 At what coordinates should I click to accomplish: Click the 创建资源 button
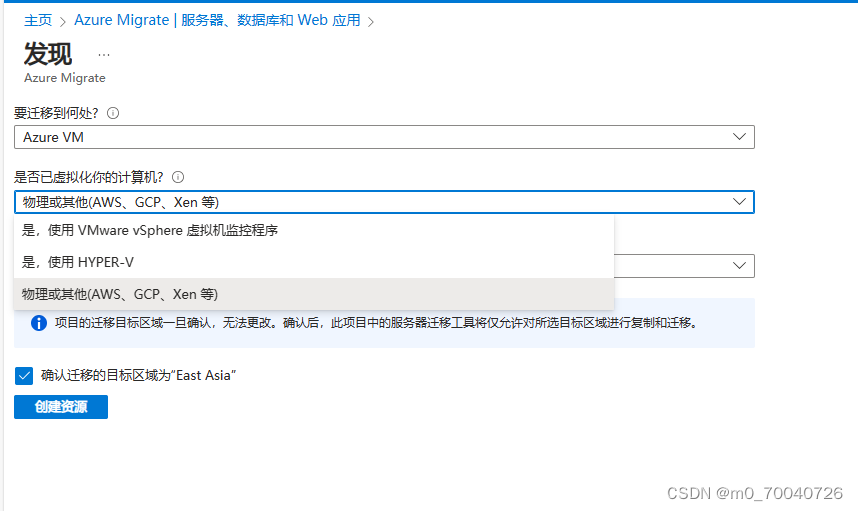point(61,407)
